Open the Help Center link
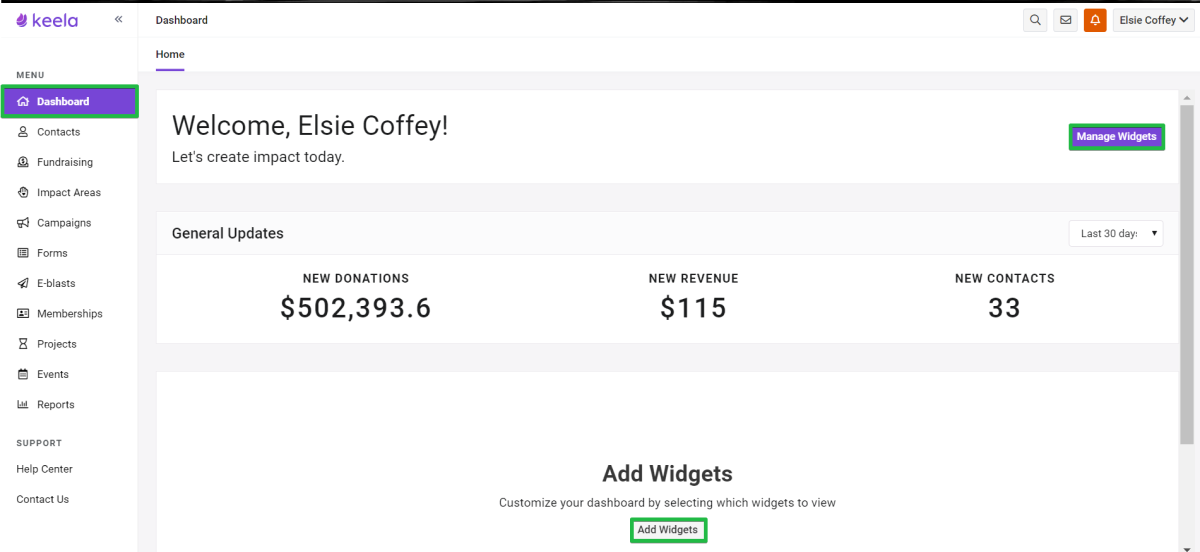The height and width of the screenshot is (552, 1200). pos(44,469)
